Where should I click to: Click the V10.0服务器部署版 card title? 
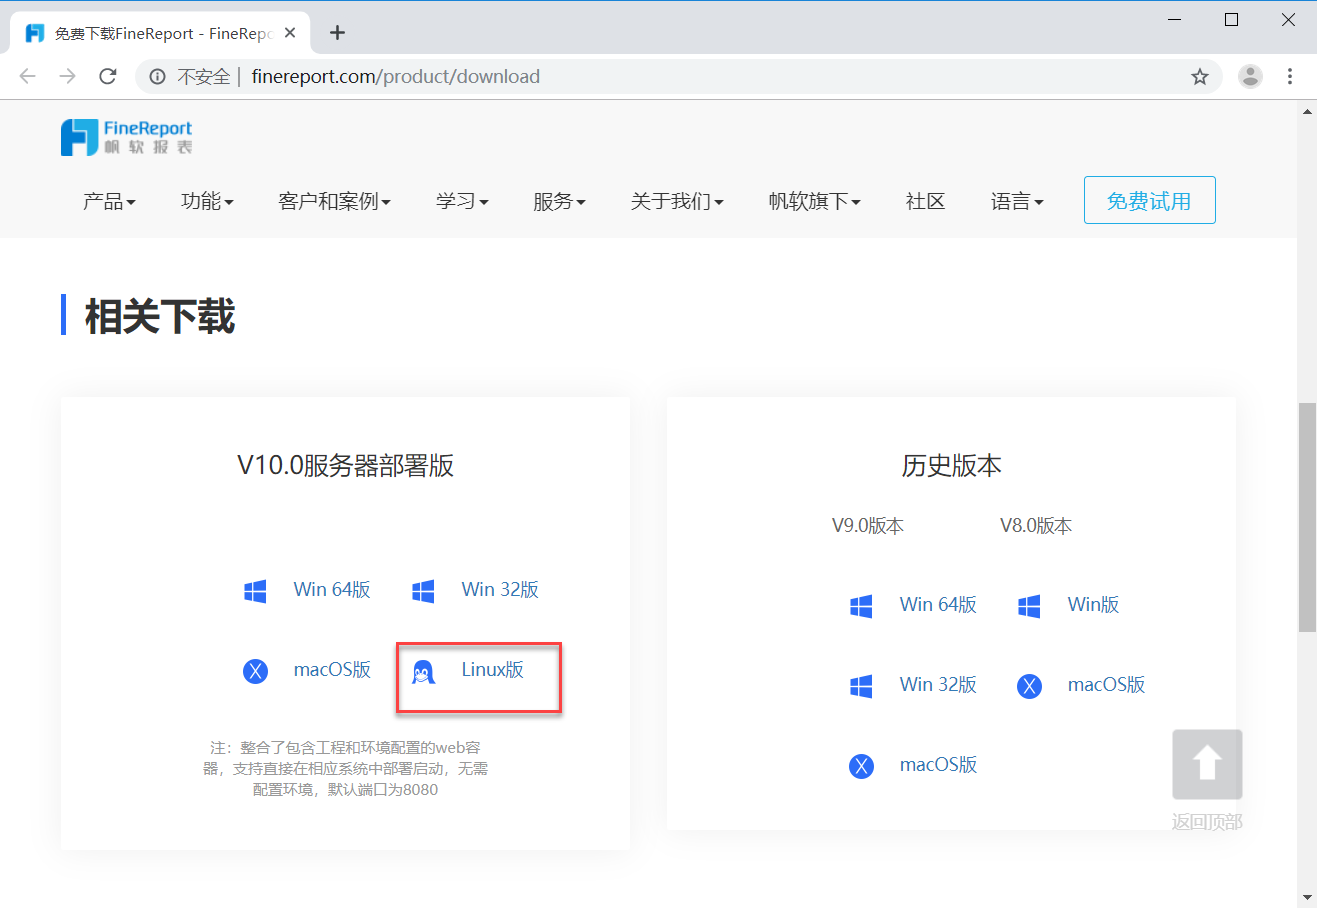pyautogui.click(x=346, y=466)
